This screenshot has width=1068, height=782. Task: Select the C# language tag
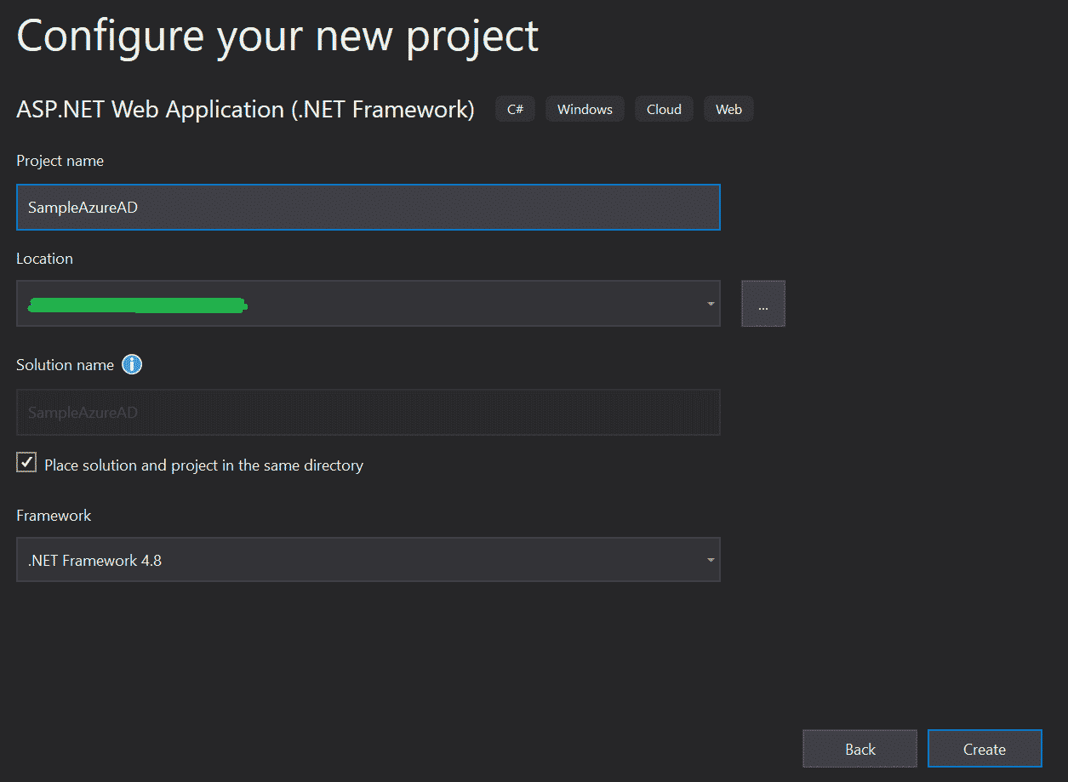tap(515, 109)
